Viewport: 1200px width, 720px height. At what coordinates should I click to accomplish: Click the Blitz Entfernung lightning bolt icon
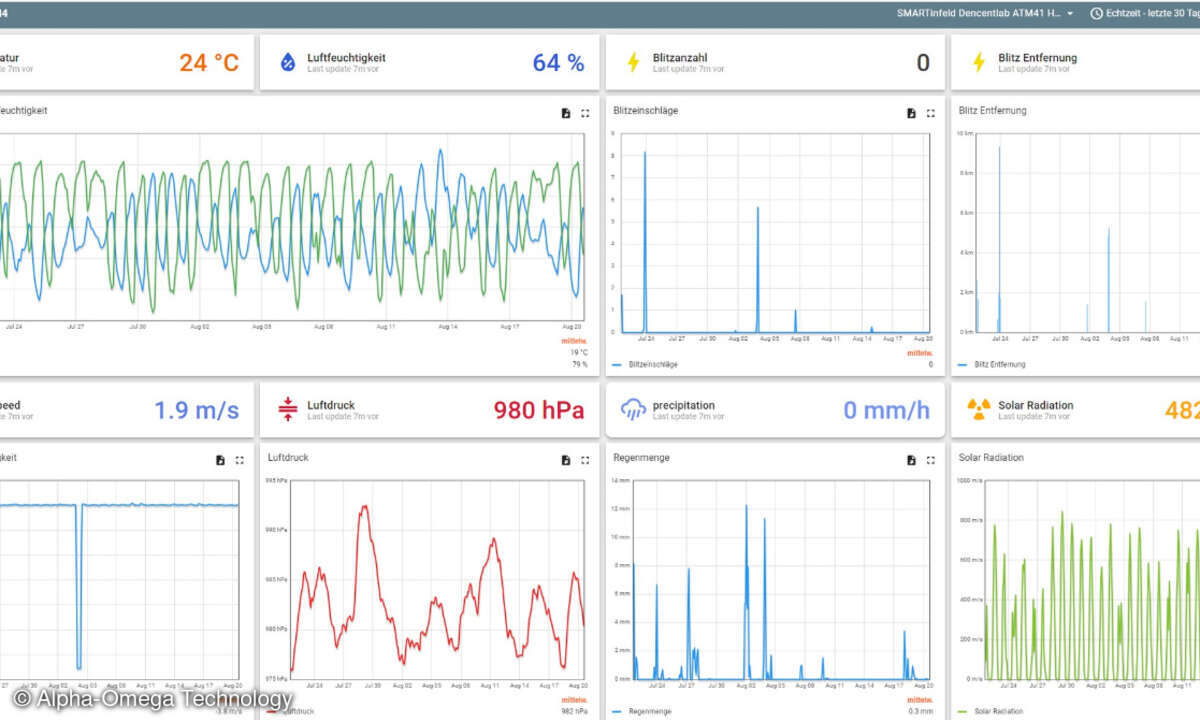tap(978, 63)
